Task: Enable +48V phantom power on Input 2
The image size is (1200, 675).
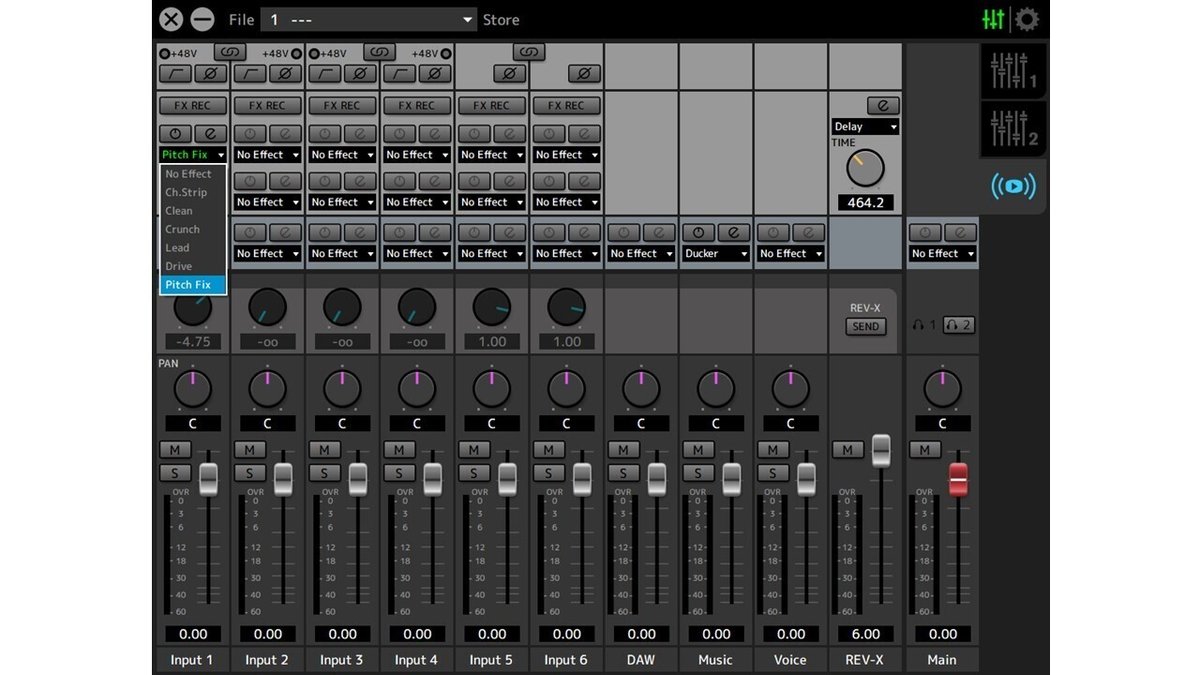Action: [x=297, y=53]
